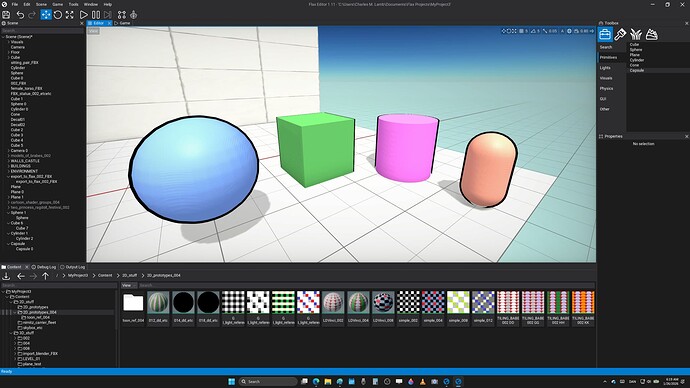The width and height of the screenshot is (690, 388).
Task: Click the MyProject3 breadcrumb
Action: pyautogui.click(x=78, y=275)
